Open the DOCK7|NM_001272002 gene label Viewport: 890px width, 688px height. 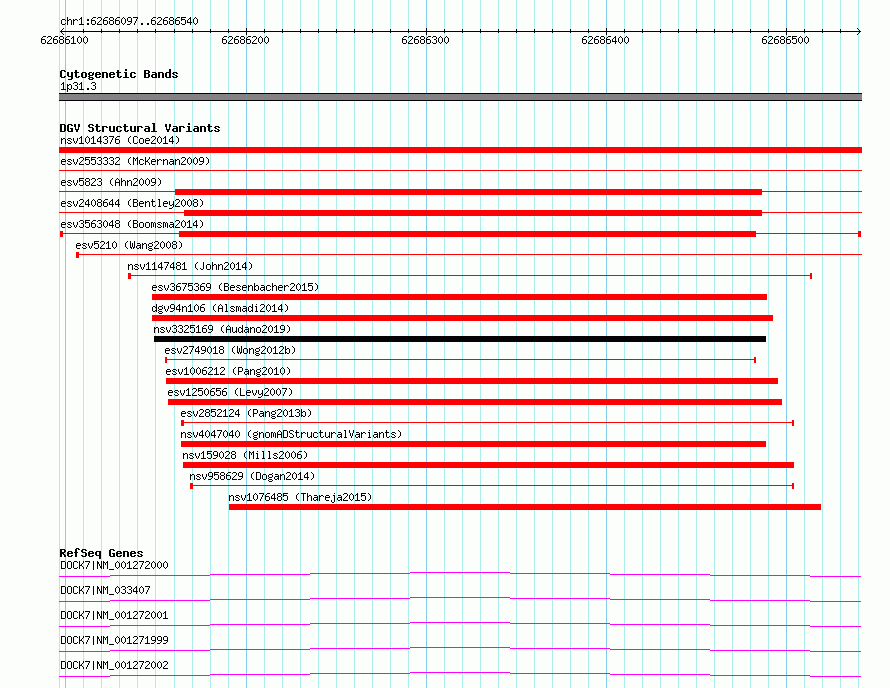point(114,665)
